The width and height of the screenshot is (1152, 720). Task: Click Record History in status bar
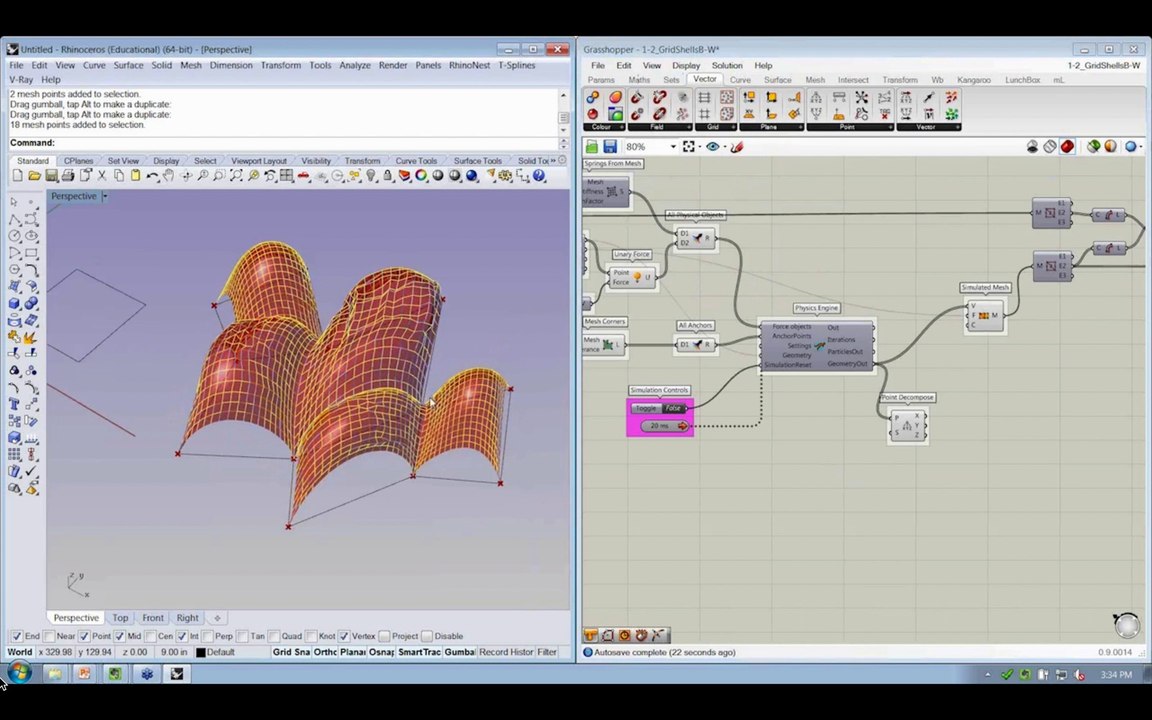506,652
